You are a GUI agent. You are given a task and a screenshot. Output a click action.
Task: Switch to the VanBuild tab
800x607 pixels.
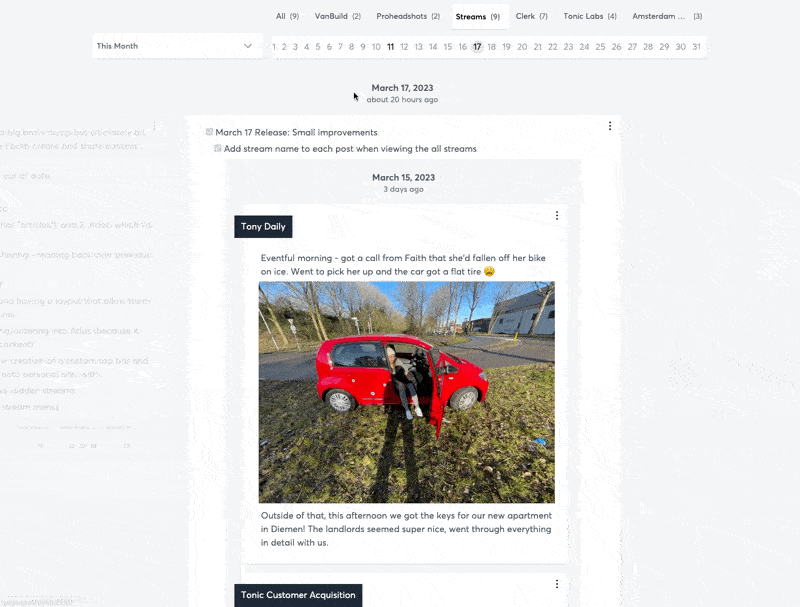click(338, 16)
